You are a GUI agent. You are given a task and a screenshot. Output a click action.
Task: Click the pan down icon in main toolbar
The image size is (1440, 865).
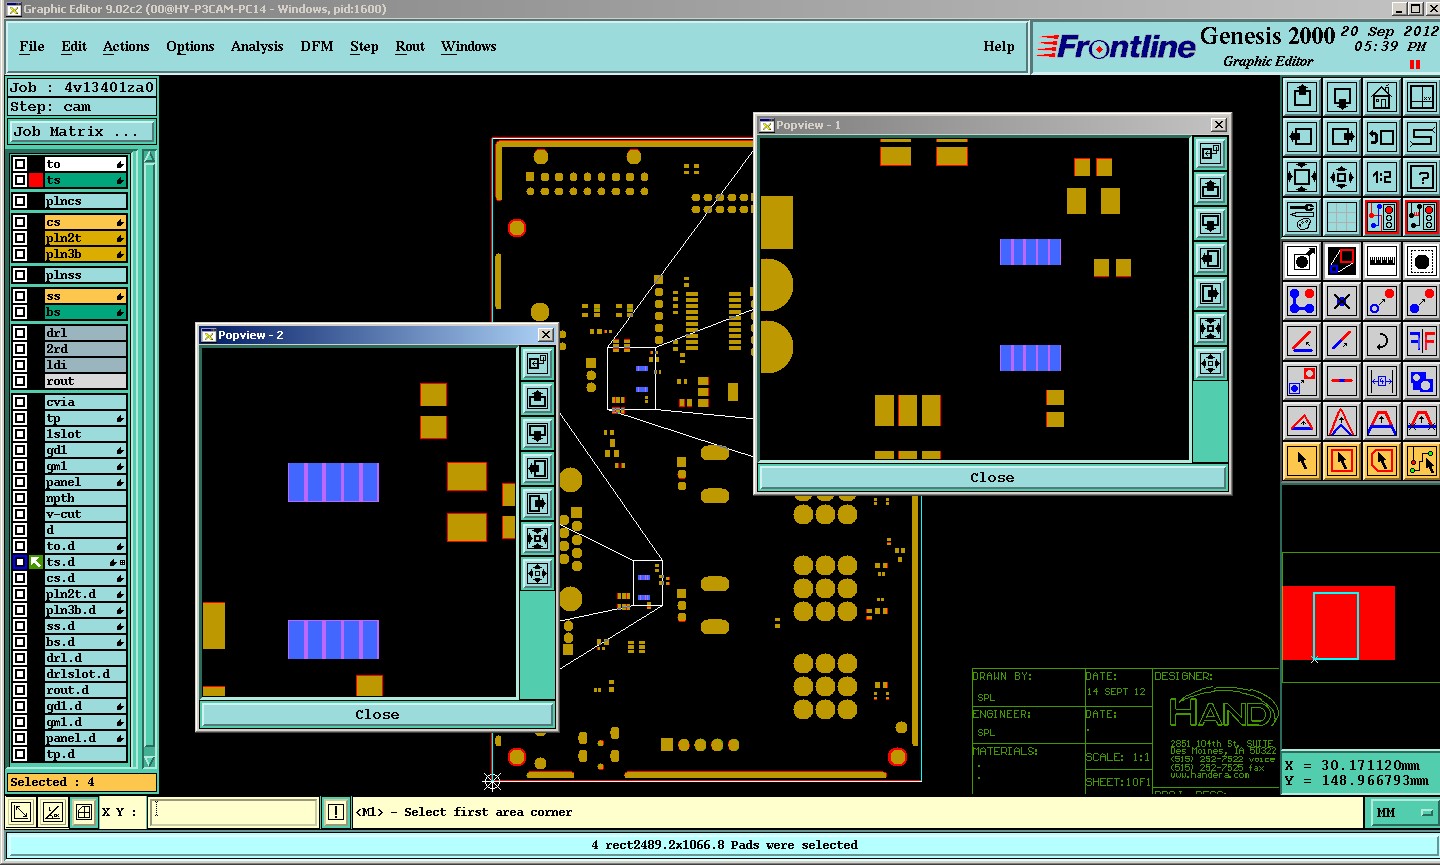[x=1341, y=97]
